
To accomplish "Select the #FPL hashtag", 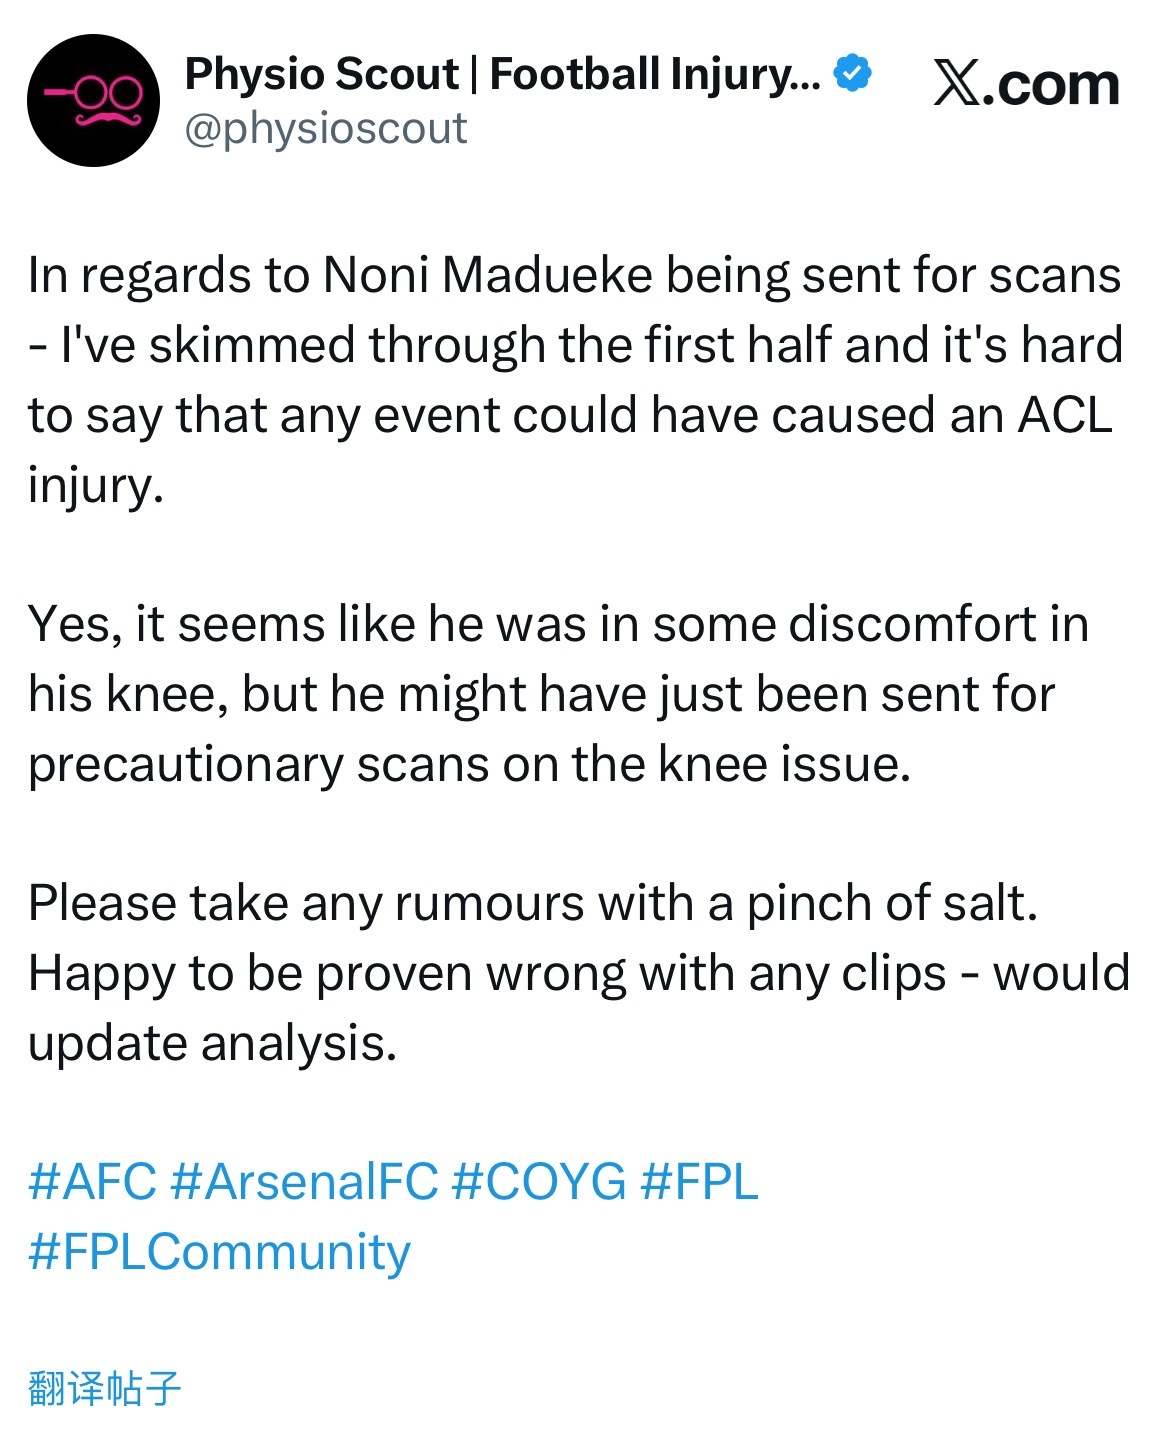I will coord(699,1181).
